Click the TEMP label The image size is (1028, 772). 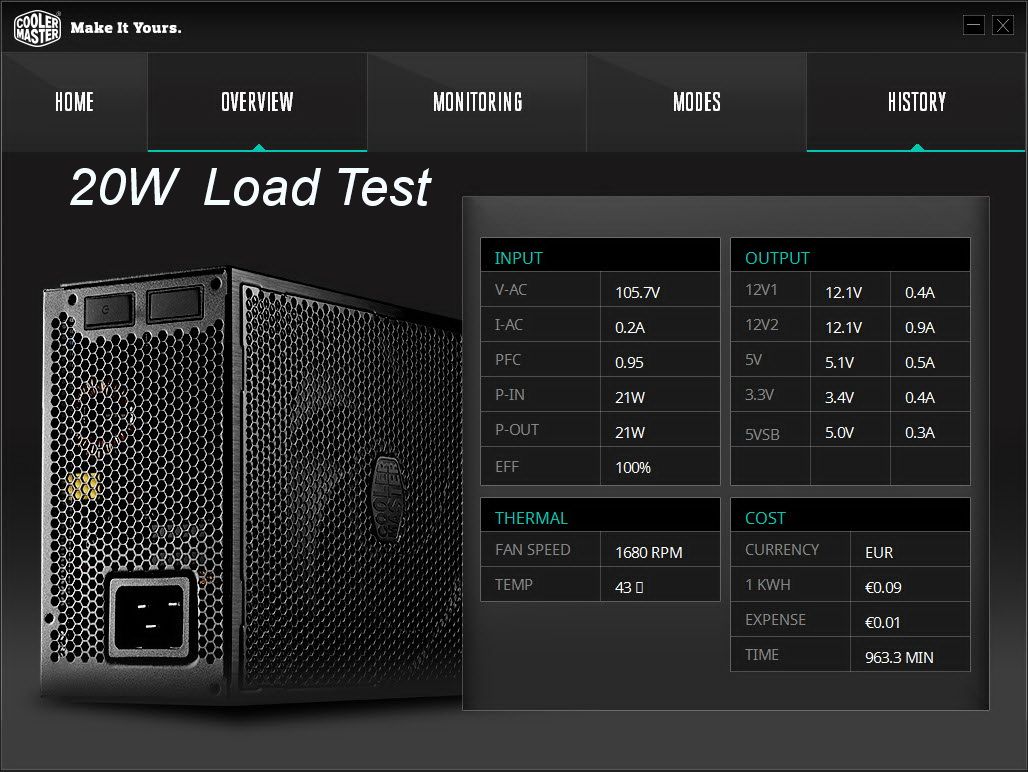coord(513,585)
